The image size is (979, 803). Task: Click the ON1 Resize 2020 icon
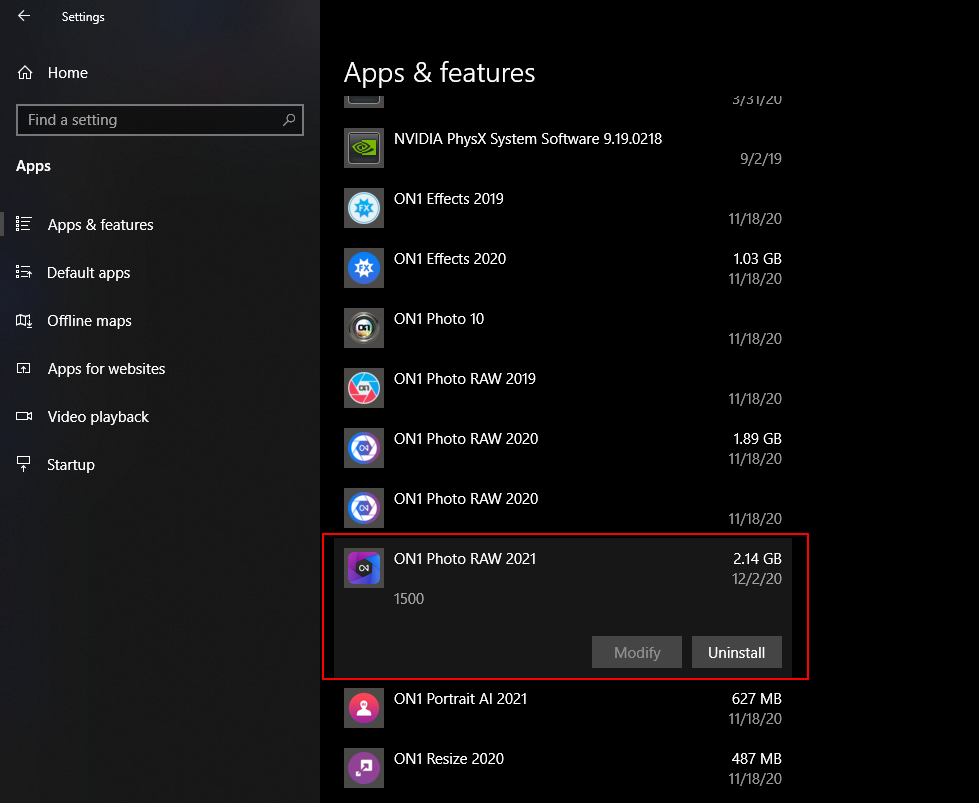pos(363,768)
